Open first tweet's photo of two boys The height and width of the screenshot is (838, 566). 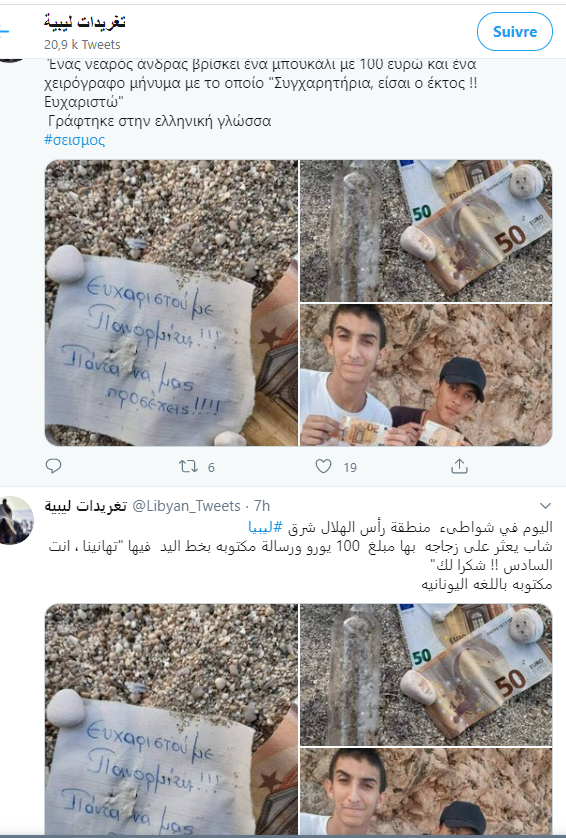(x=426, y=375)
